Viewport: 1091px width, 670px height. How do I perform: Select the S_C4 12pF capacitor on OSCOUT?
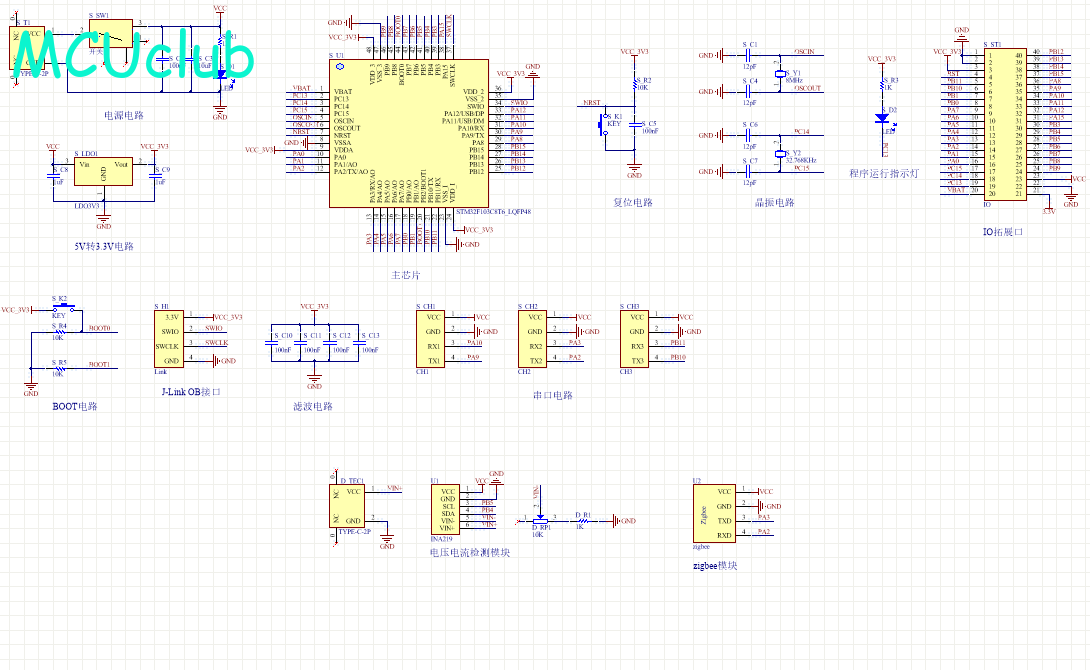[747, 91]
